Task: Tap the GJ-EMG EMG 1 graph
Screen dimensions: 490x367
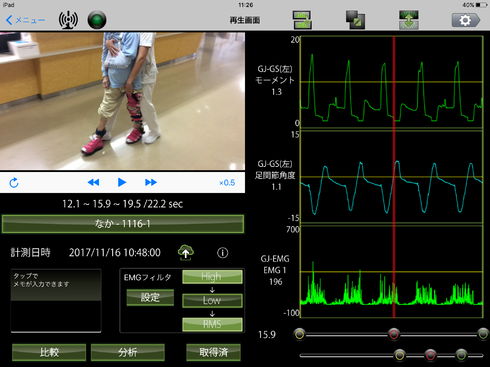Action: (x=392, y=272)
